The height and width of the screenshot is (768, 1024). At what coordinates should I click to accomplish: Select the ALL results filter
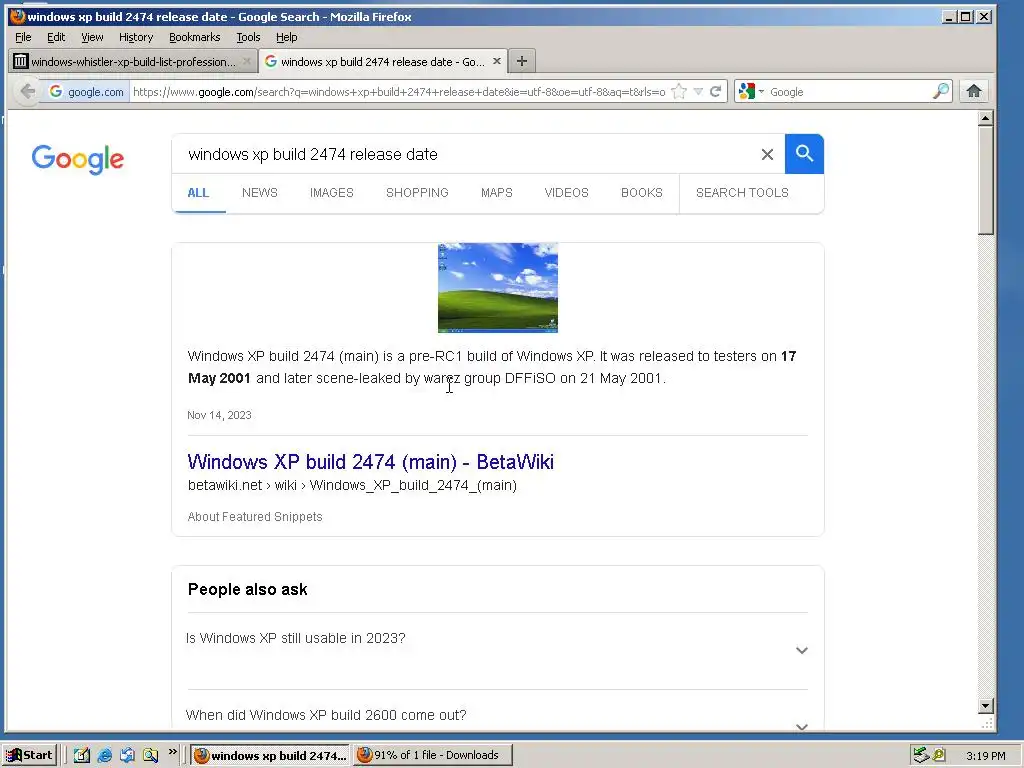198,193
